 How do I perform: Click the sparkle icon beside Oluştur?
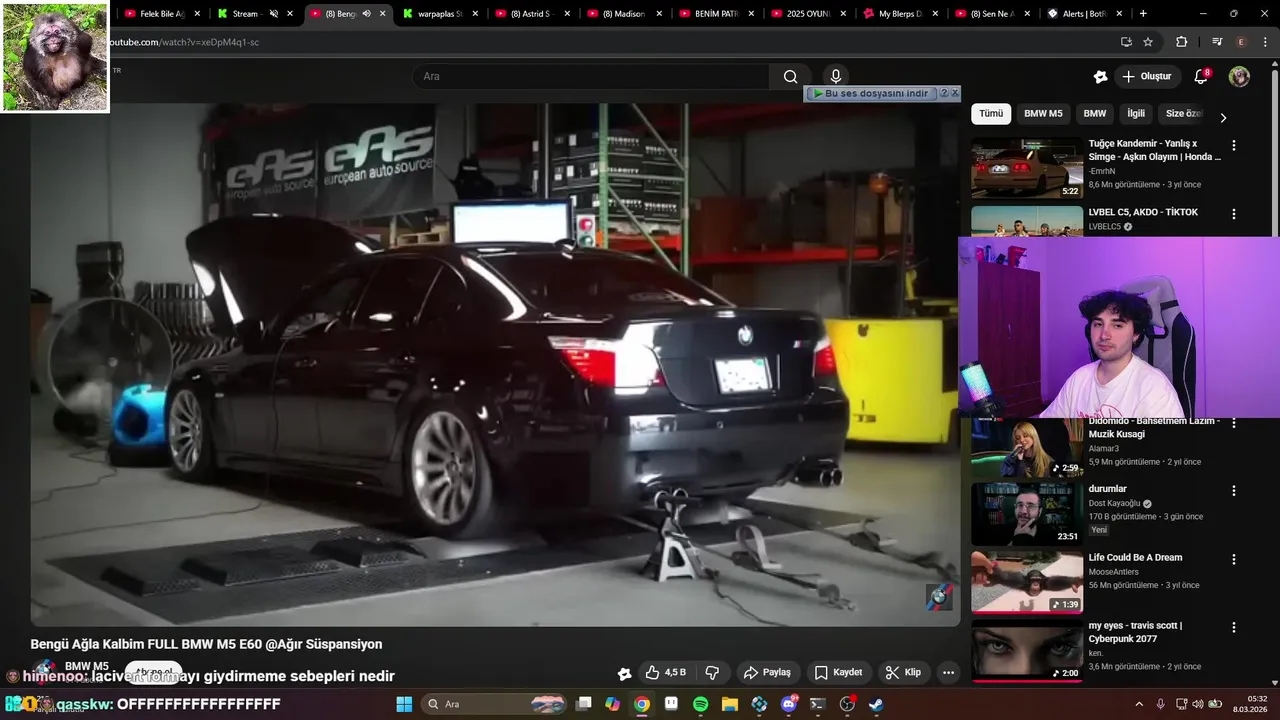1100,77
